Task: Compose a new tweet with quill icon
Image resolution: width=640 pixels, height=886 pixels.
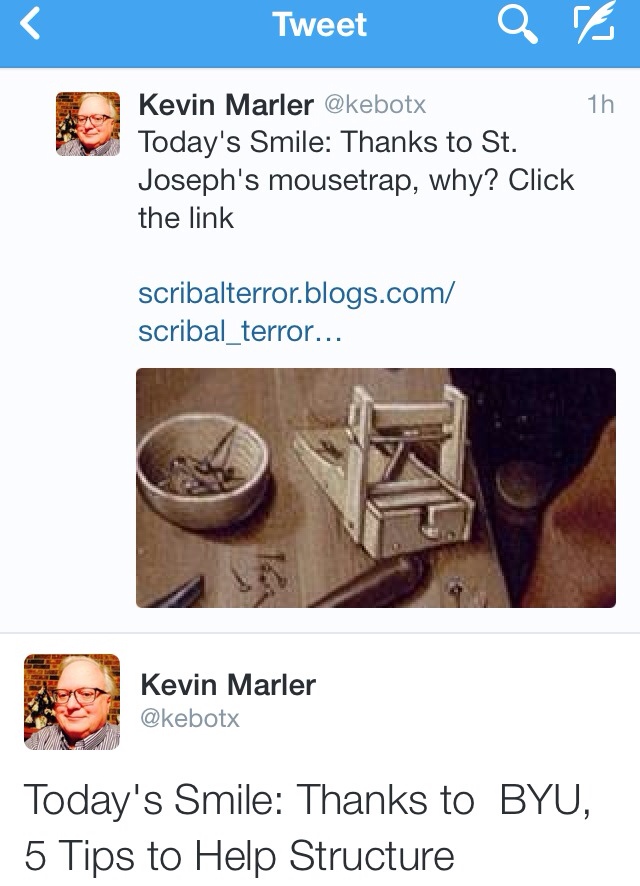Action: [594, 23]
